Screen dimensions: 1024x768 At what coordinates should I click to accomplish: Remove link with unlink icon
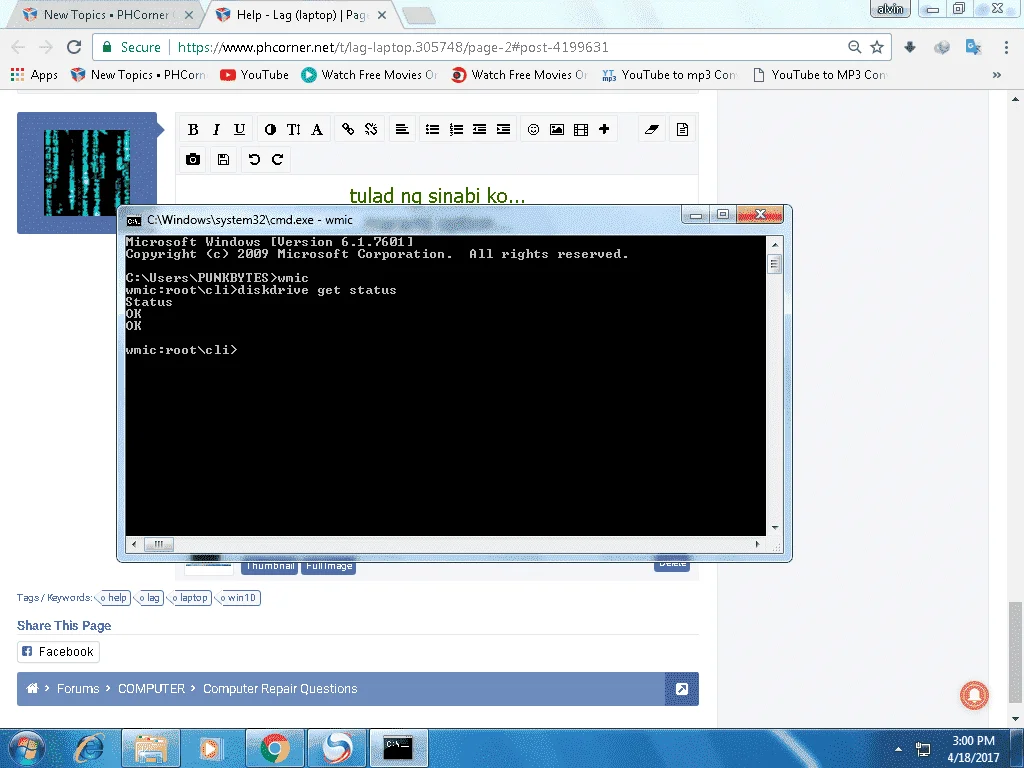pyautogui.click(x=371, y=129)
